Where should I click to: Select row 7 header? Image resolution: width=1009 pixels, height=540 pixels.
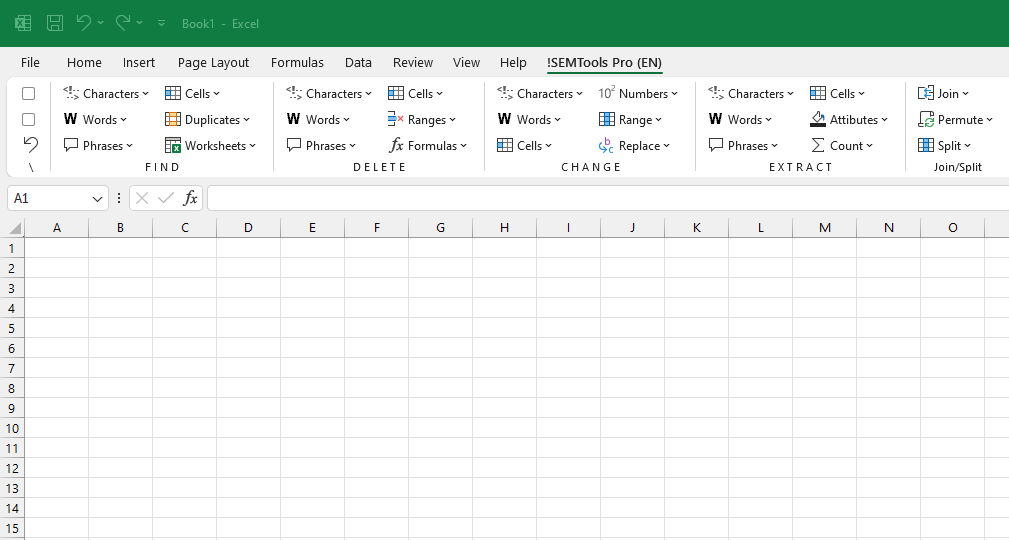point(12,369)
